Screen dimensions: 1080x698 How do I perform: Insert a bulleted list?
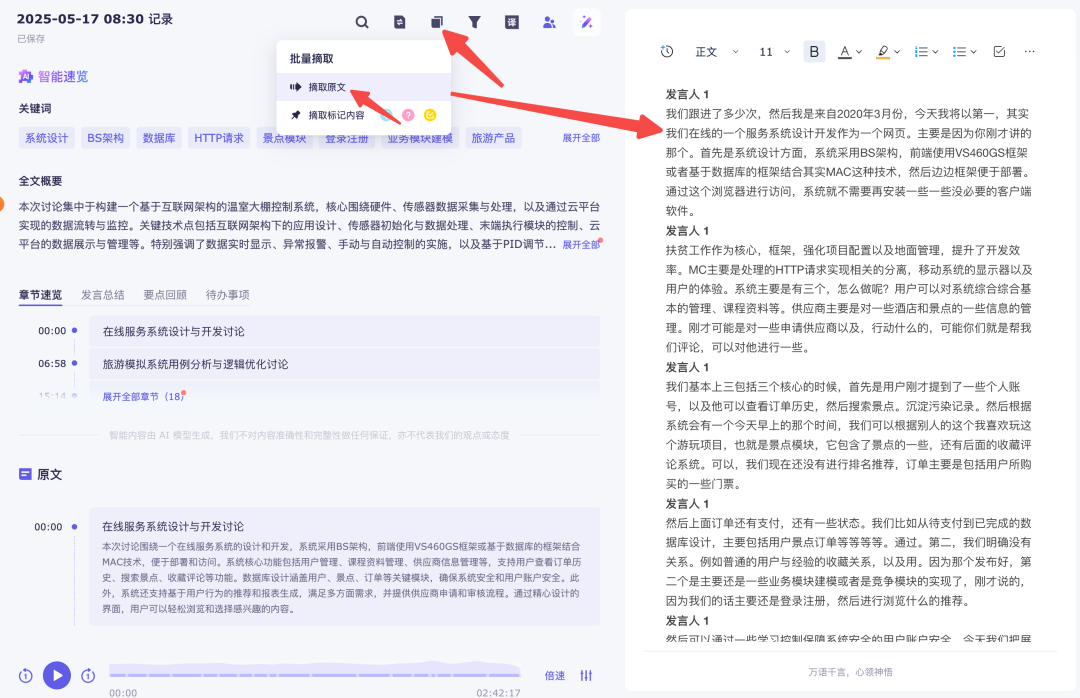[959, 52]
